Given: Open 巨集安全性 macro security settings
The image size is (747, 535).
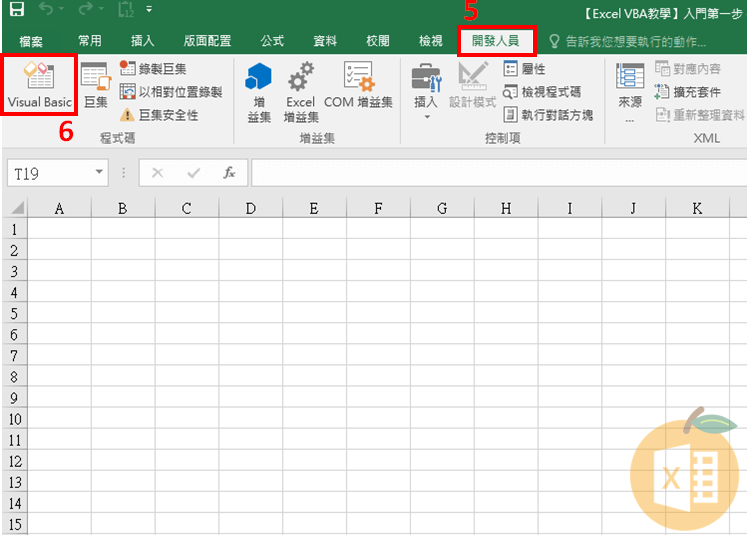Looking at the screenshot, I should pos(166,115).
